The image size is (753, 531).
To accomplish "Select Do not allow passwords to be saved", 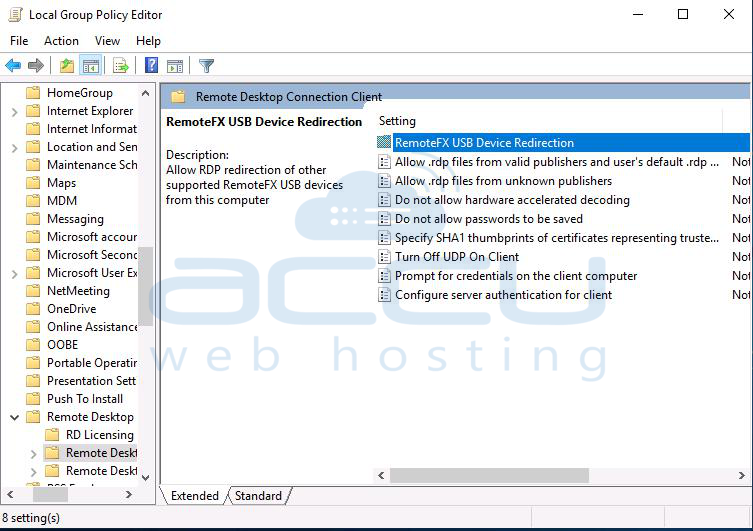I will [x=489, y=219].
